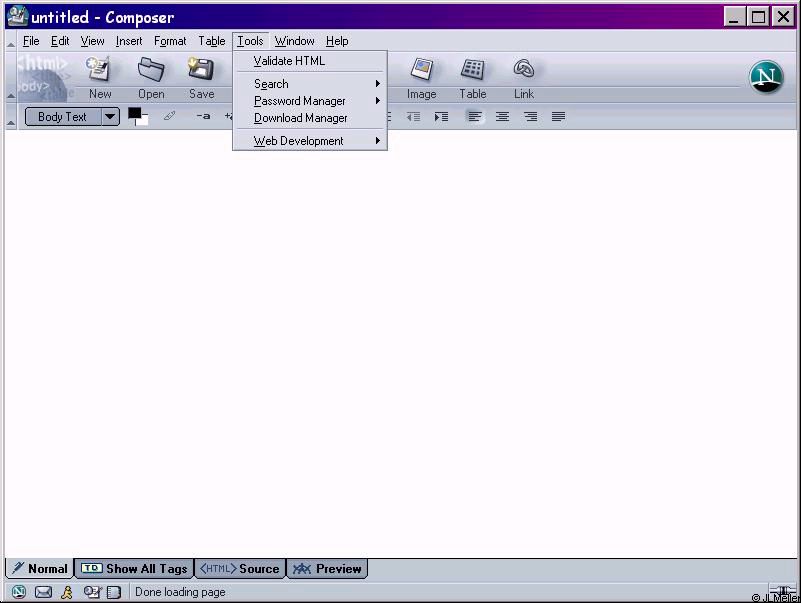
Task: Minimize the Composer window
Action: coord(734,17)
